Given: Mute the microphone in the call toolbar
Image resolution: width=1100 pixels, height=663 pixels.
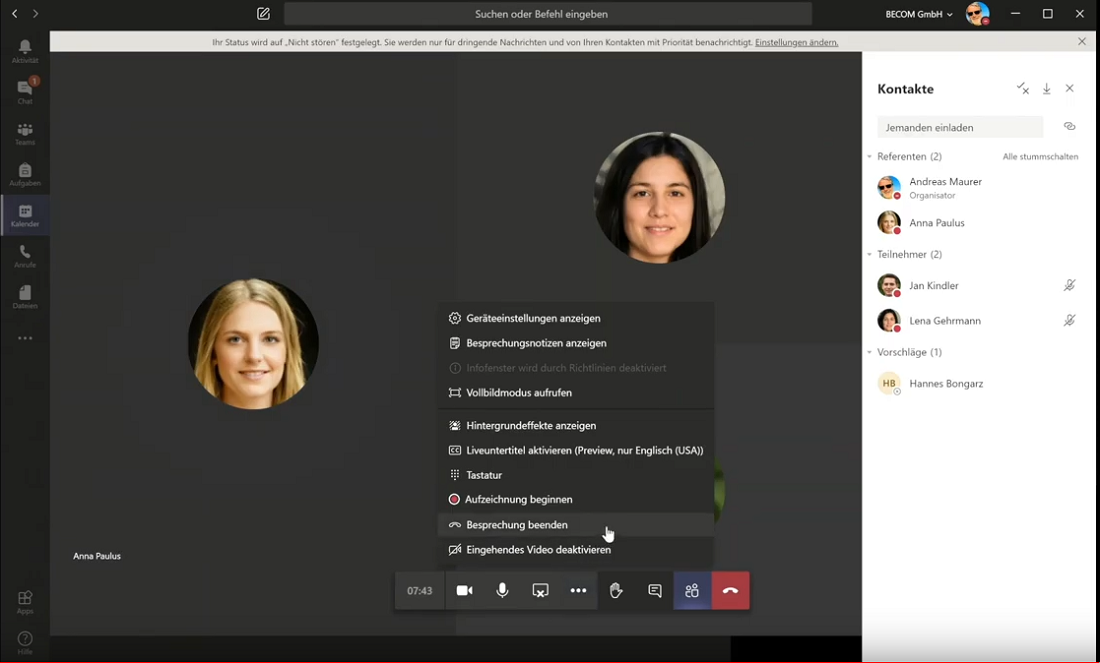Looking at the screenshot, I should pos(502,591).
